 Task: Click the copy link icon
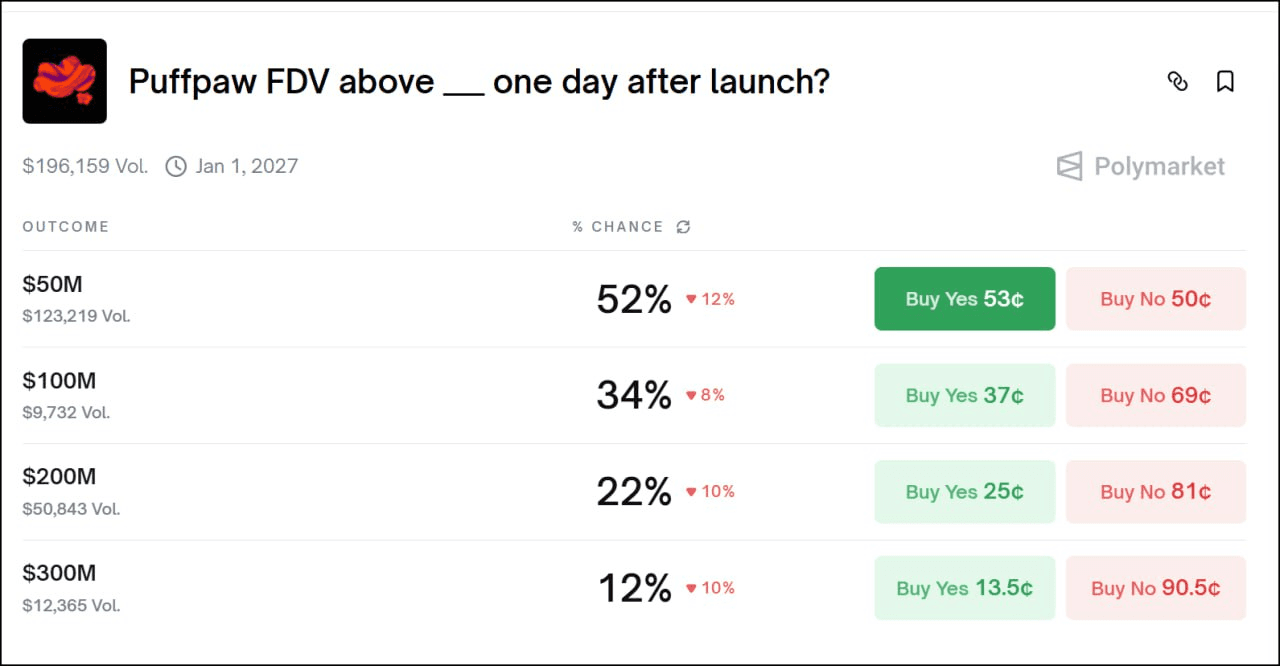click(1178, 82)
